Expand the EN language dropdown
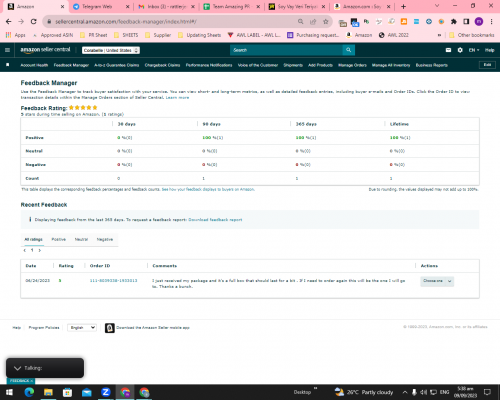This screenshot has height=400, width=500. [474, 50]
